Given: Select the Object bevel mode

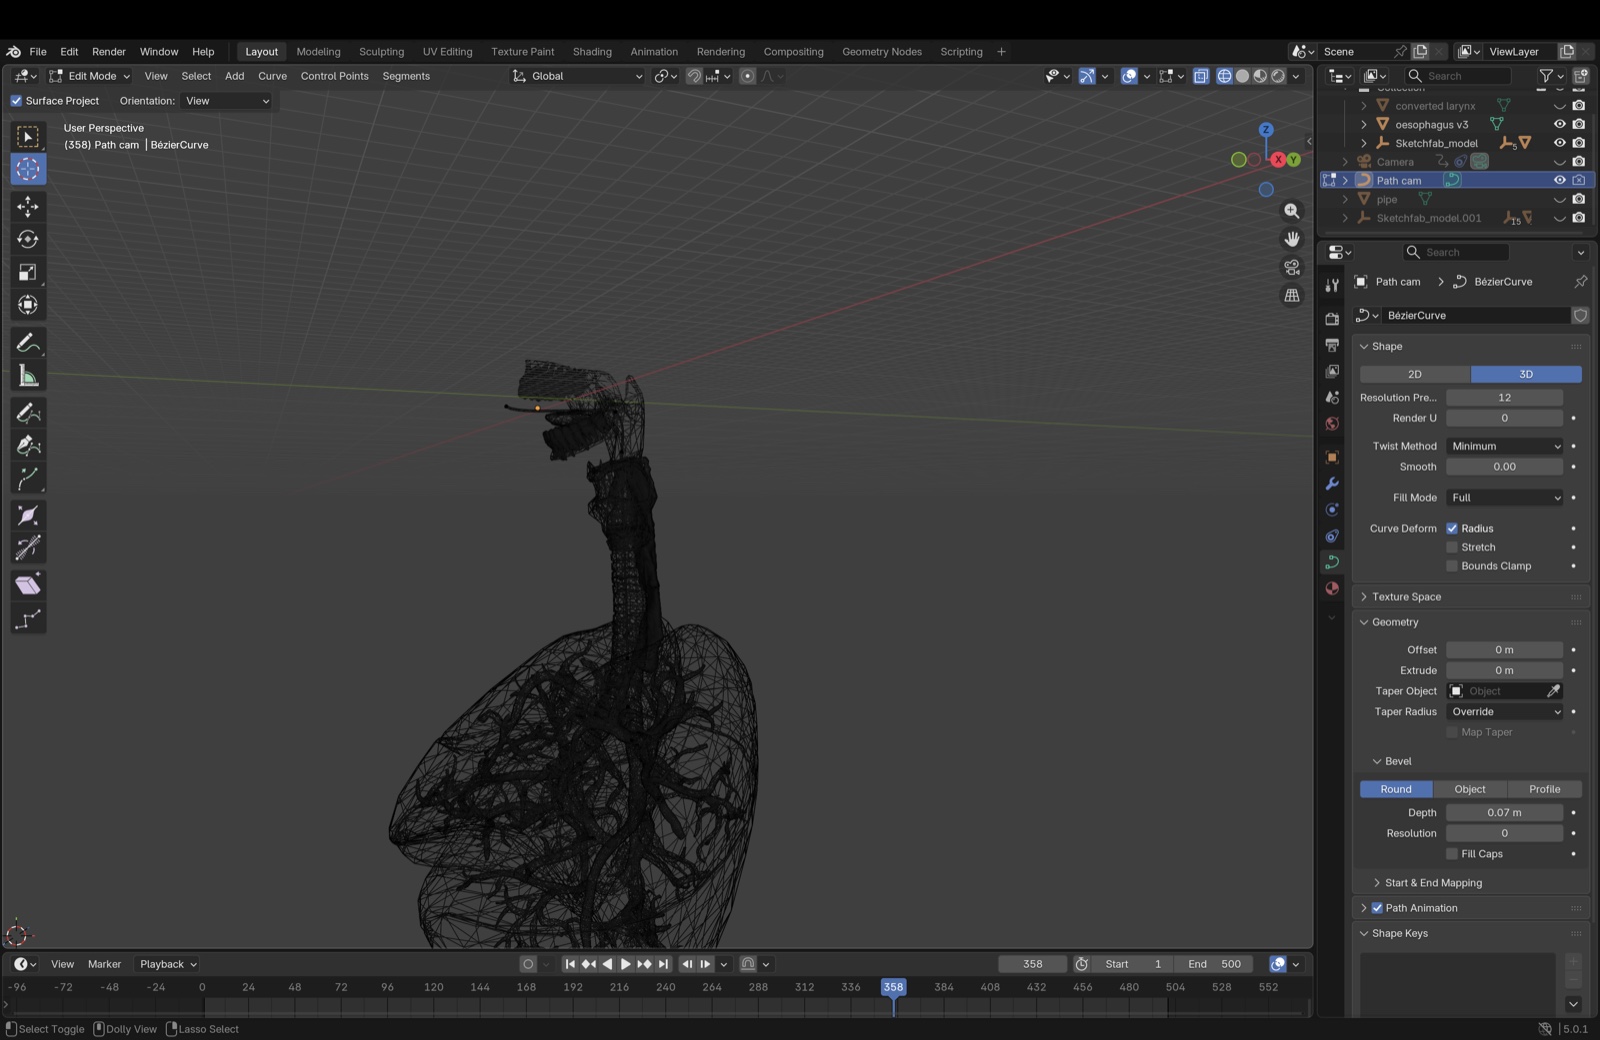Looking at the screenshot, I should click(x=1470, y=789).
